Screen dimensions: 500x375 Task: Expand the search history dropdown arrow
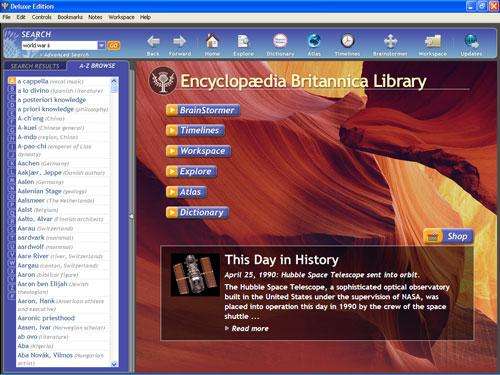point(102,45)
